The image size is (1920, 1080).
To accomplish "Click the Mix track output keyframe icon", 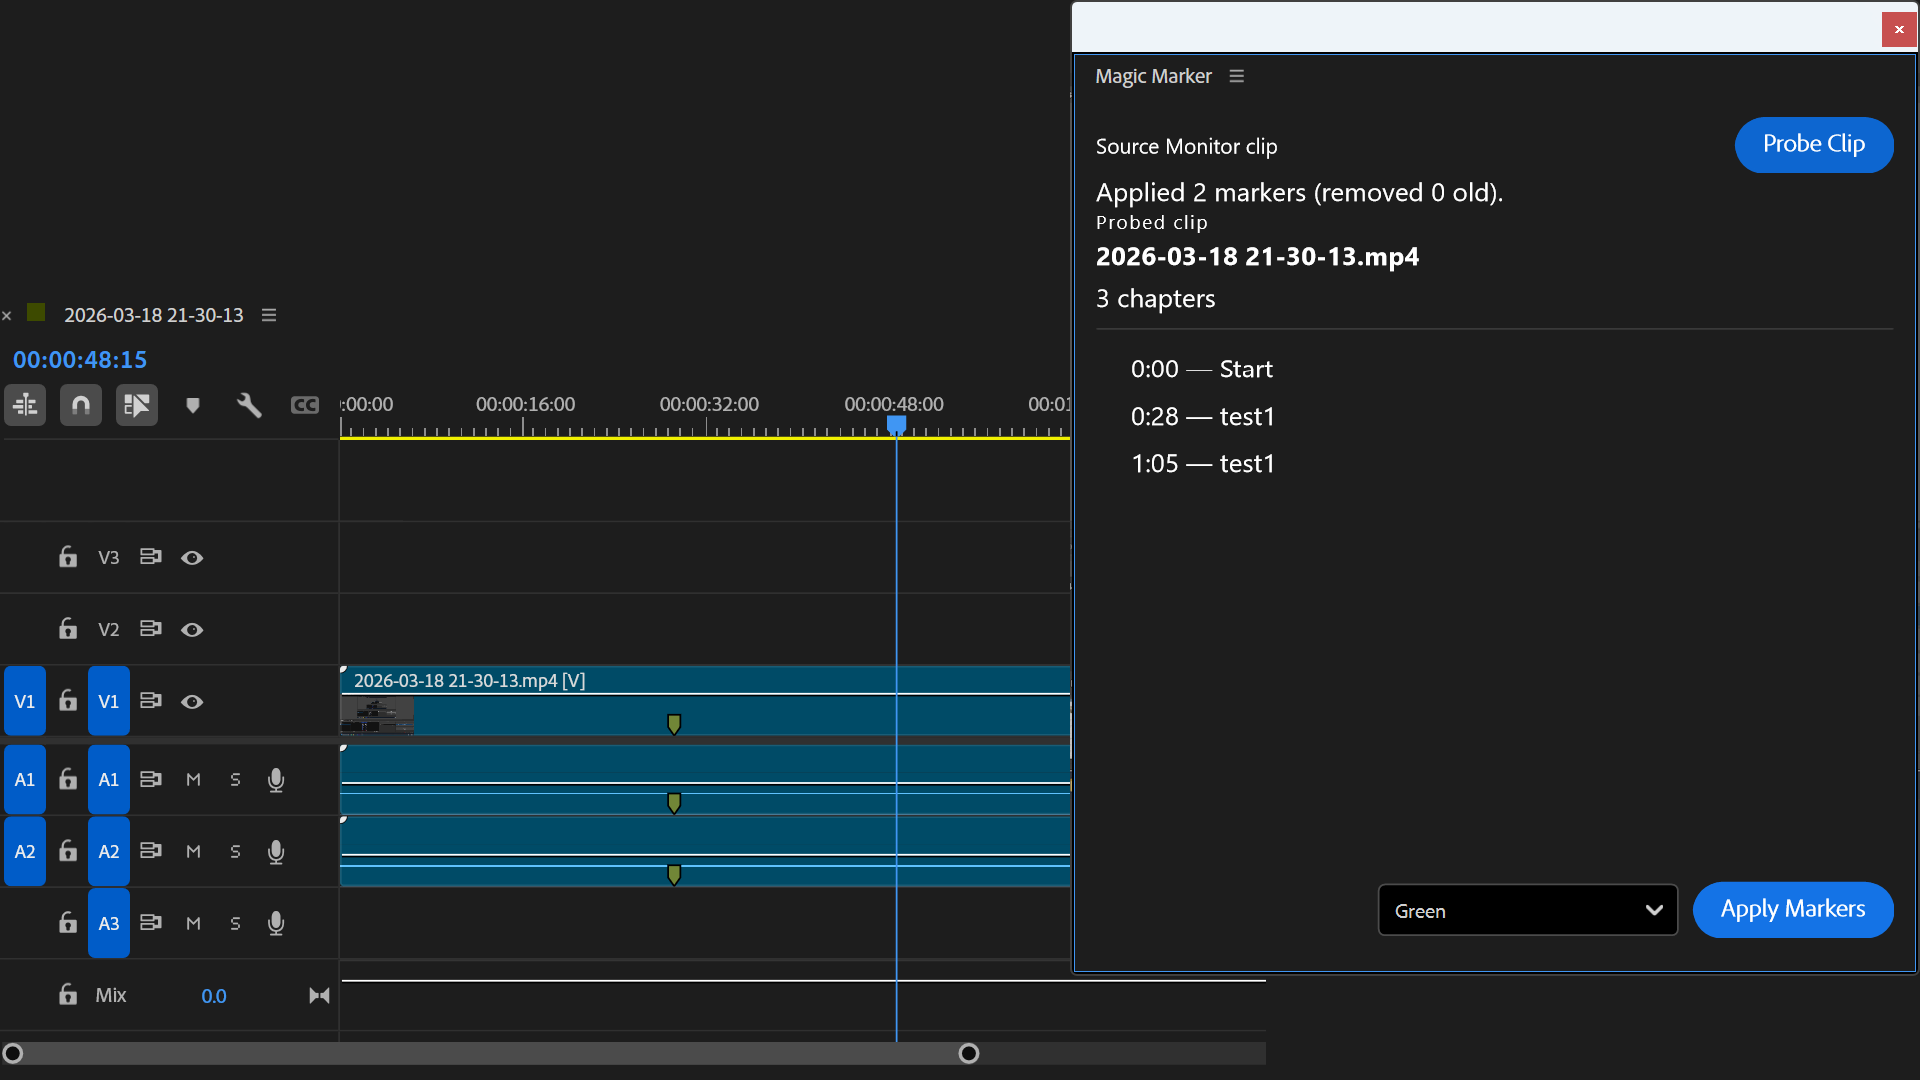I will click(x=319, y=995).
